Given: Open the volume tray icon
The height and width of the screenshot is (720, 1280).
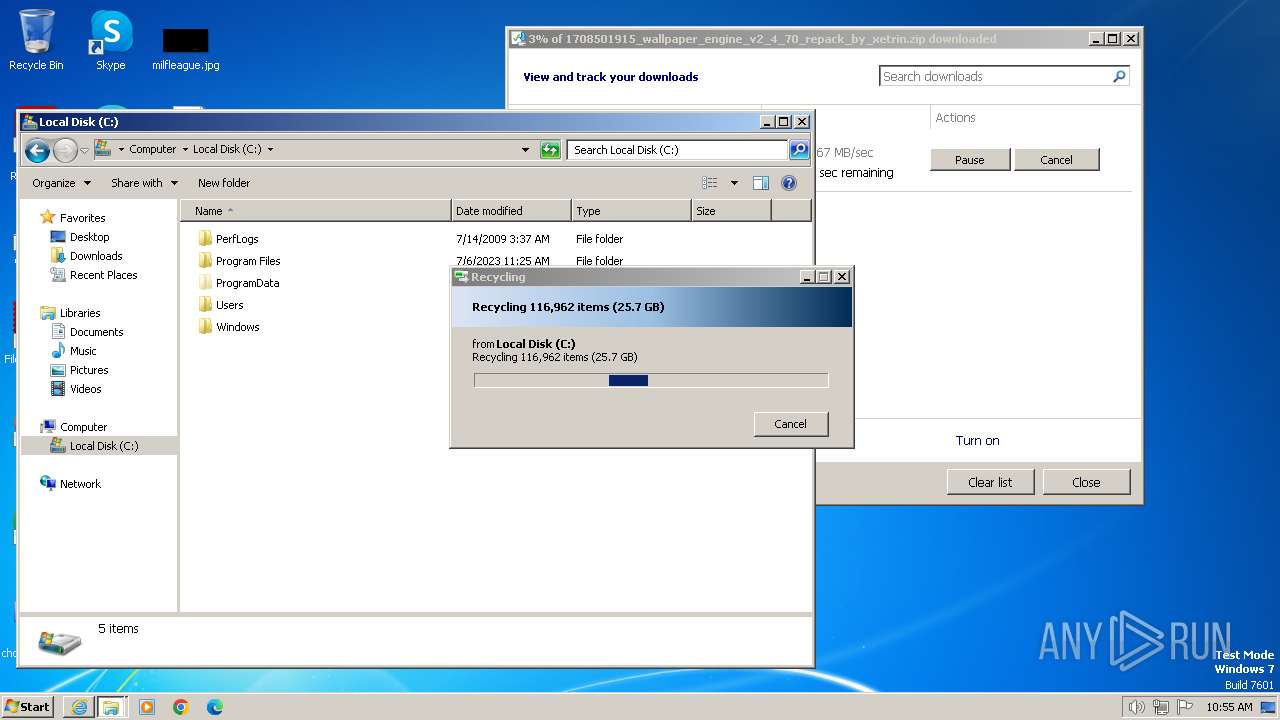Looking at the screenshot, I should coord(1136,707).
